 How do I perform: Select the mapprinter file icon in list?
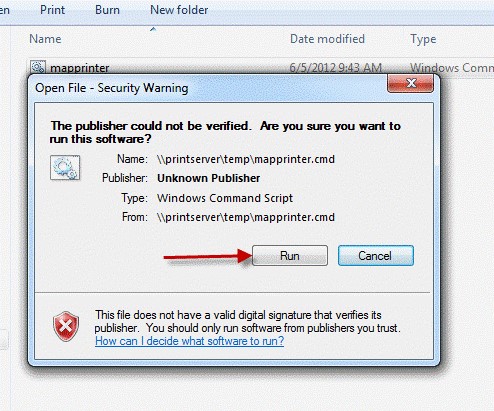pyautogui.click(x=38, y=67)
